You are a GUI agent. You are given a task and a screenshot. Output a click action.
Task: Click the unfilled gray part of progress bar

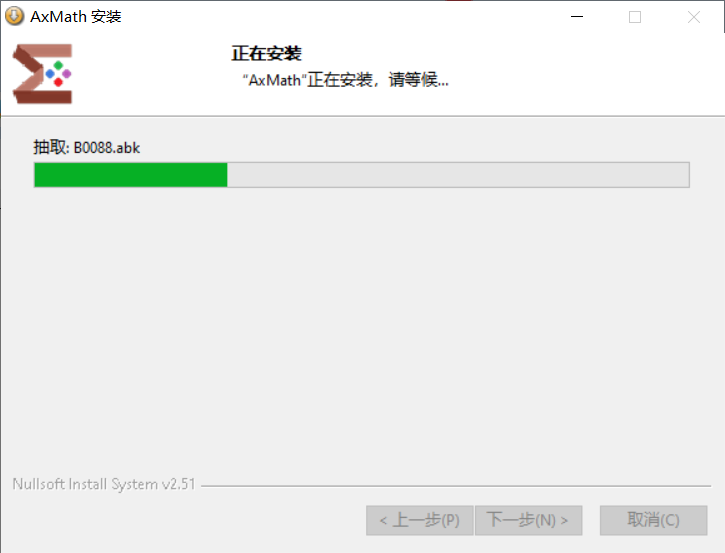[x=458, y=175]
